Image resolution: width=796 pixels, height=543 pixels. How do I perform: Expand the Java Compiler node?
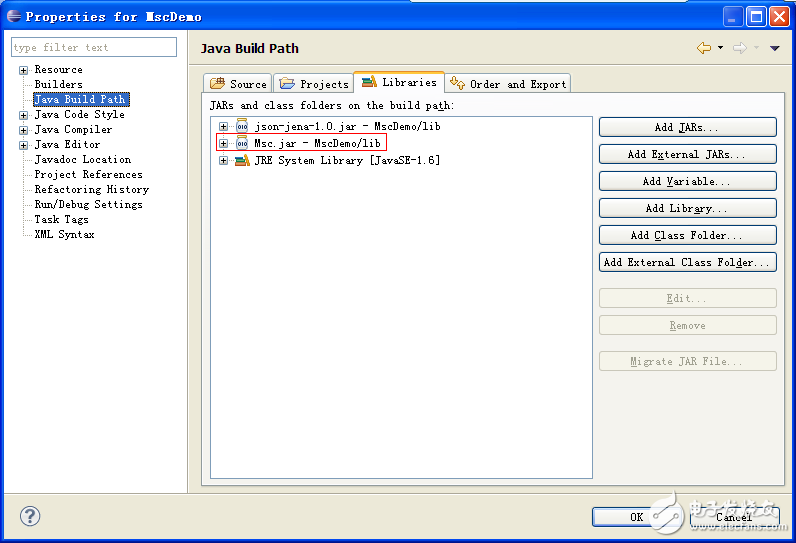[x=23, y=130]
